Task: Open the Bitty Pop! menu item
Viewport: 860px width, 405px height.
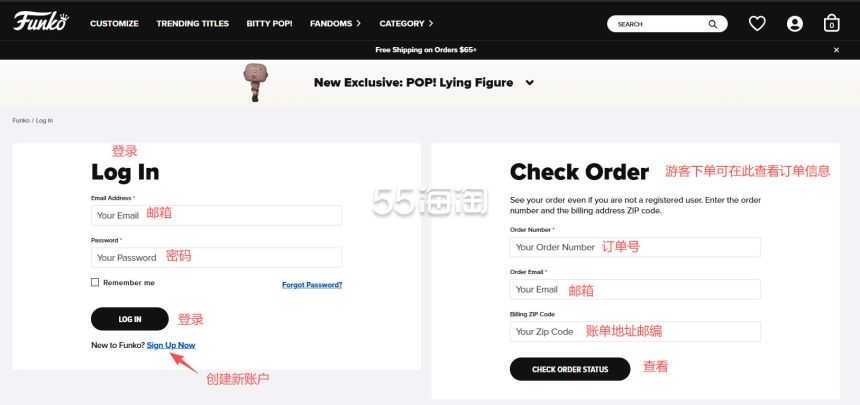Action: click(x=269, y=24)
